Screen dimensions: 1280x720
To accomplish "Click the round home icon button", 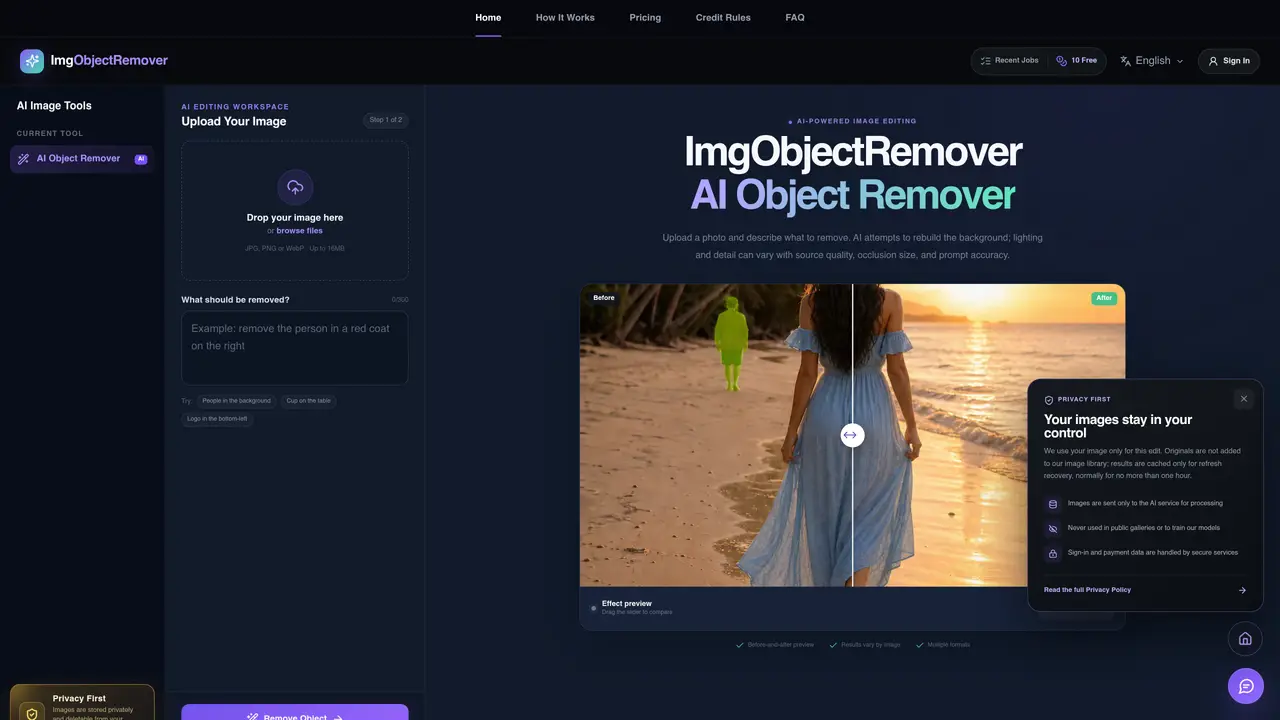I will [x=1245, y=639].
